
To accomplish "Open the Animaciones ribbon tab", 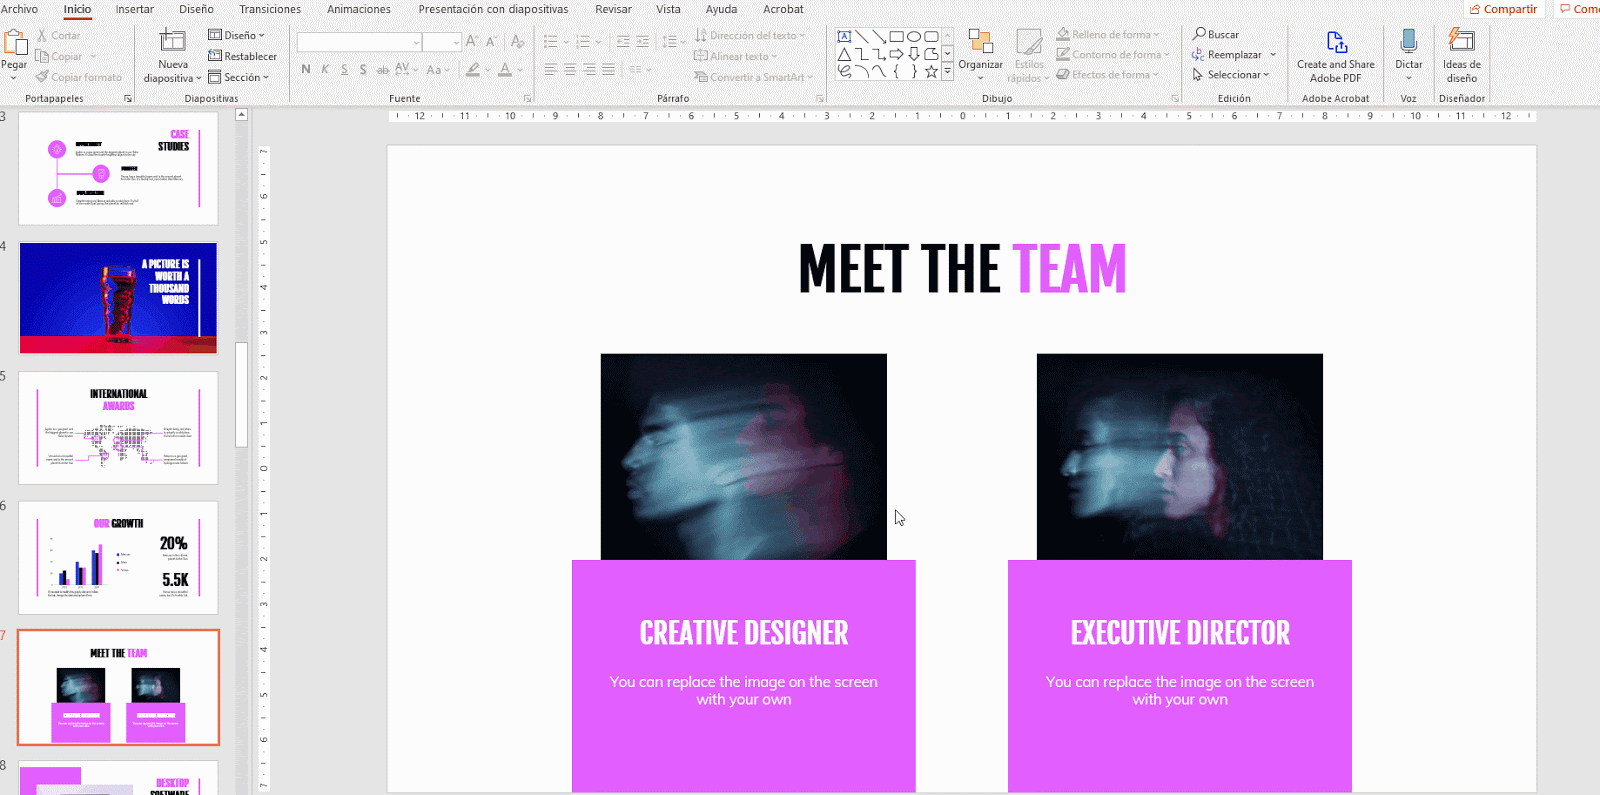I will pos(359,9).
